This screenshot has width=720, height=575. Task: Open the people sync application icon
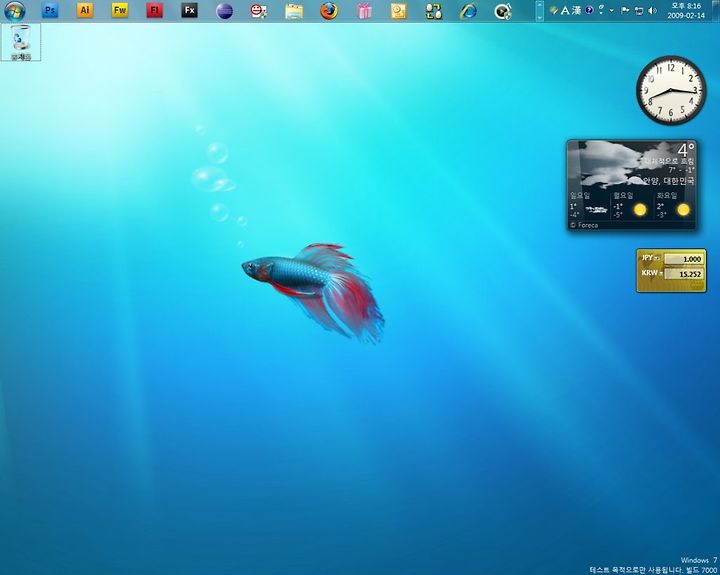point(433,11)
